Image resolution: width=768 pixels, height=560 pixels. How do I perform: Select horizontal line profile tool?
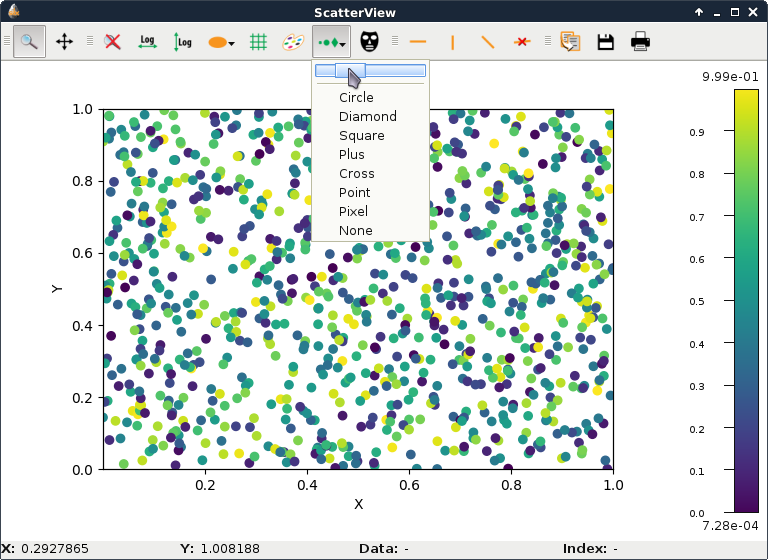point(418,42)
